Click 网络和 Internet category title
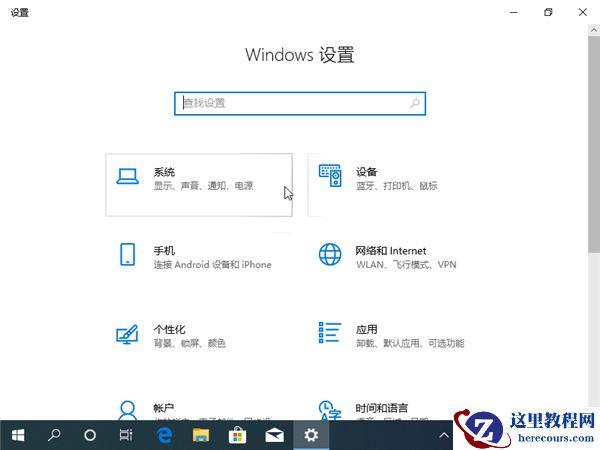Screen dimensions: 600x450 coord(391,251)
